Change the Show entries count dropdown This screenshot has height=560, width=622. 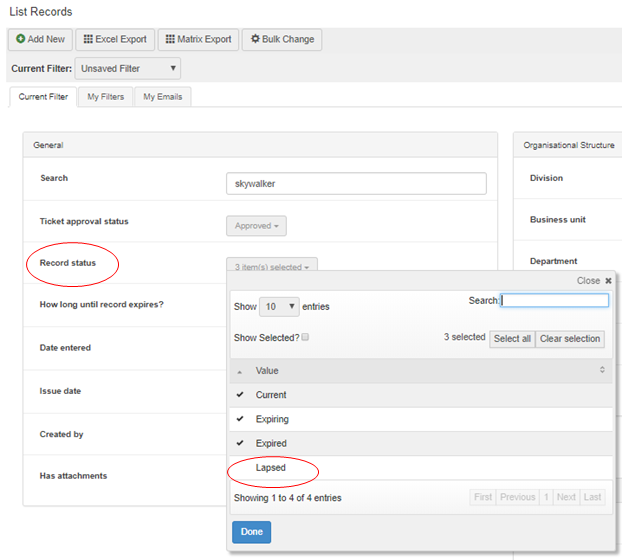279,307
